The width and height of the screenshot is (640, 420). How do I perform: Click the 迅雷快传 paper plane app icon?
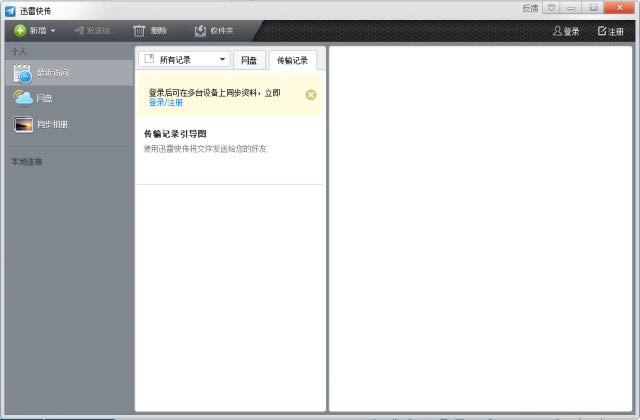(x=10, y=11)
